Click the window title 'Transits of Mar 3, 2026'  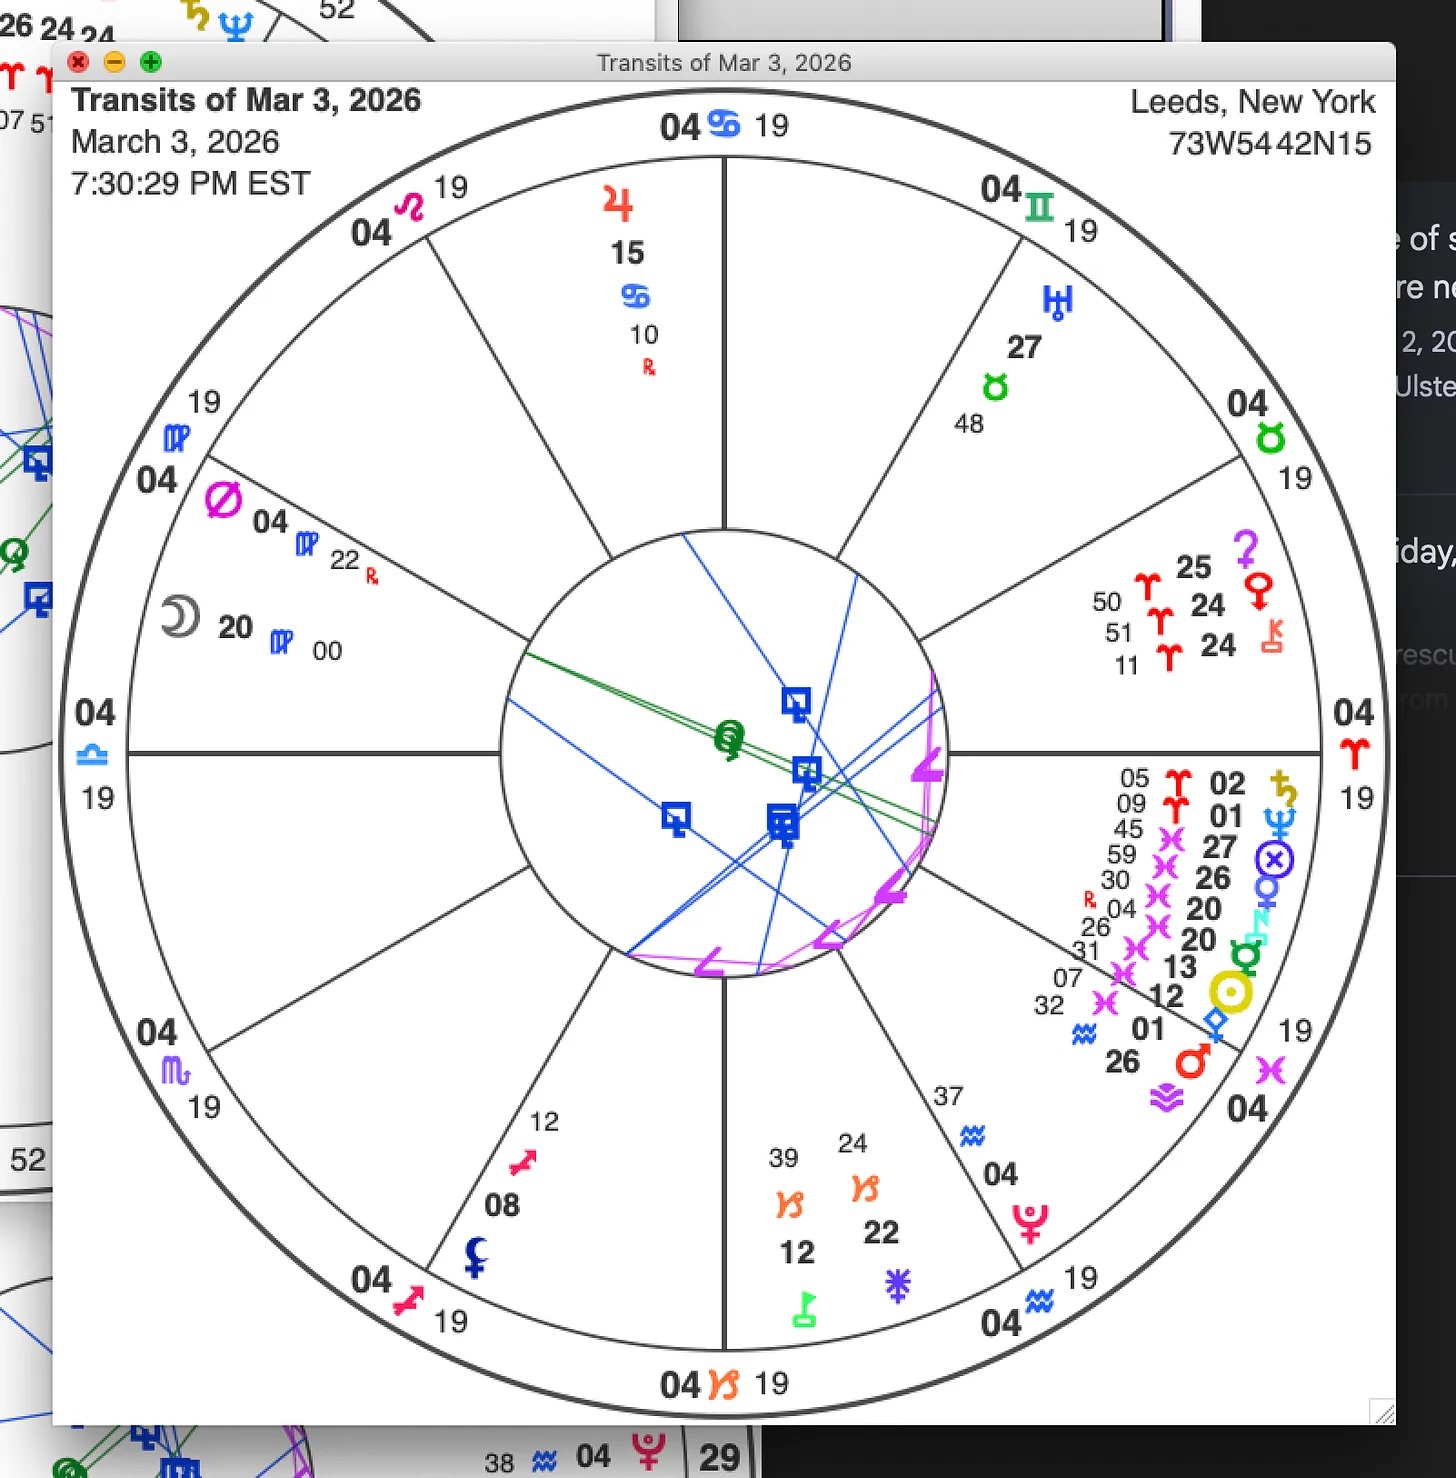coord(723,63)
